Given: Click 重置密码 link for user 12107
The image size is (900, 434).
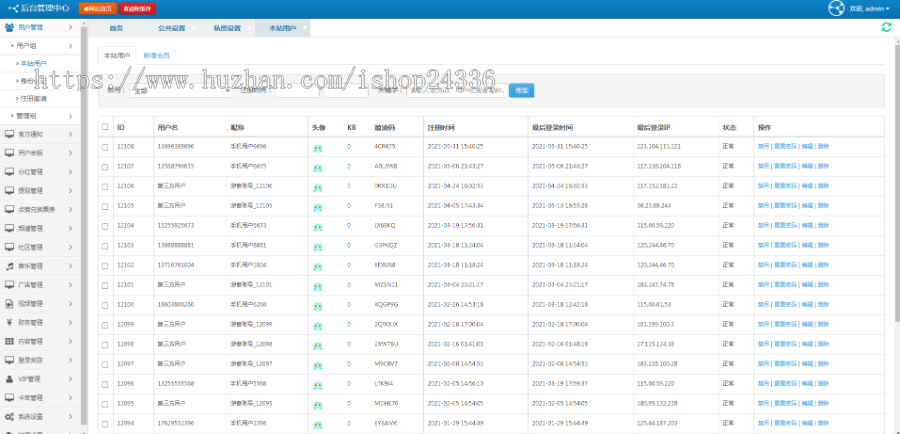Looking at the screenshot, I should [785, 166].
